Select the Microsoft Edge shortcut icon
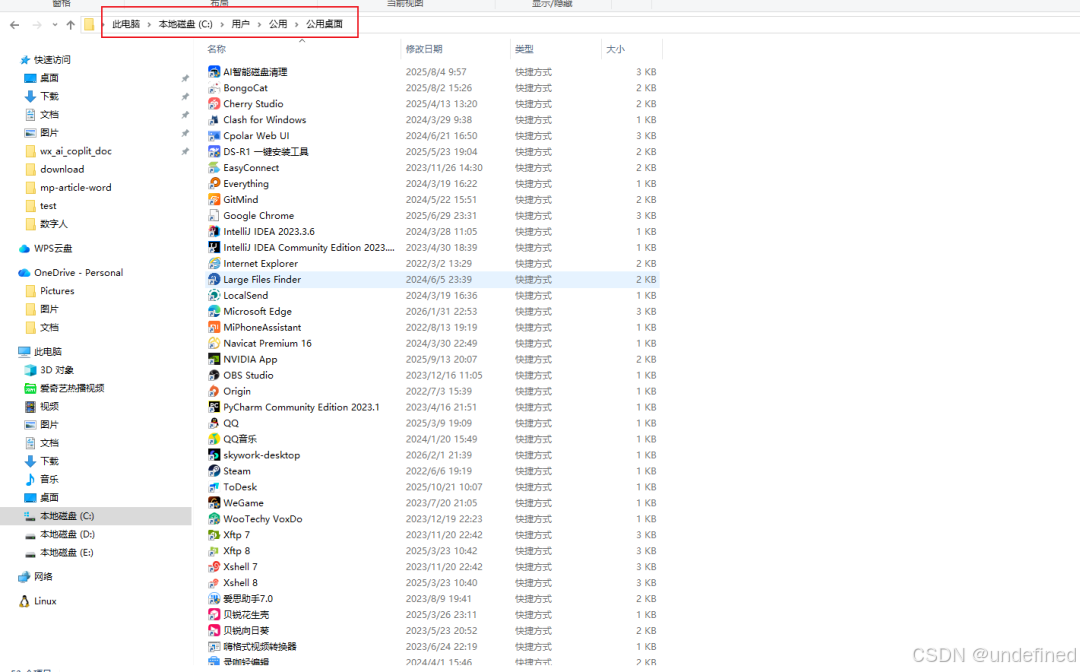Image resolution: width=1080 pixels, height=672 pixels. click(214, 311)
